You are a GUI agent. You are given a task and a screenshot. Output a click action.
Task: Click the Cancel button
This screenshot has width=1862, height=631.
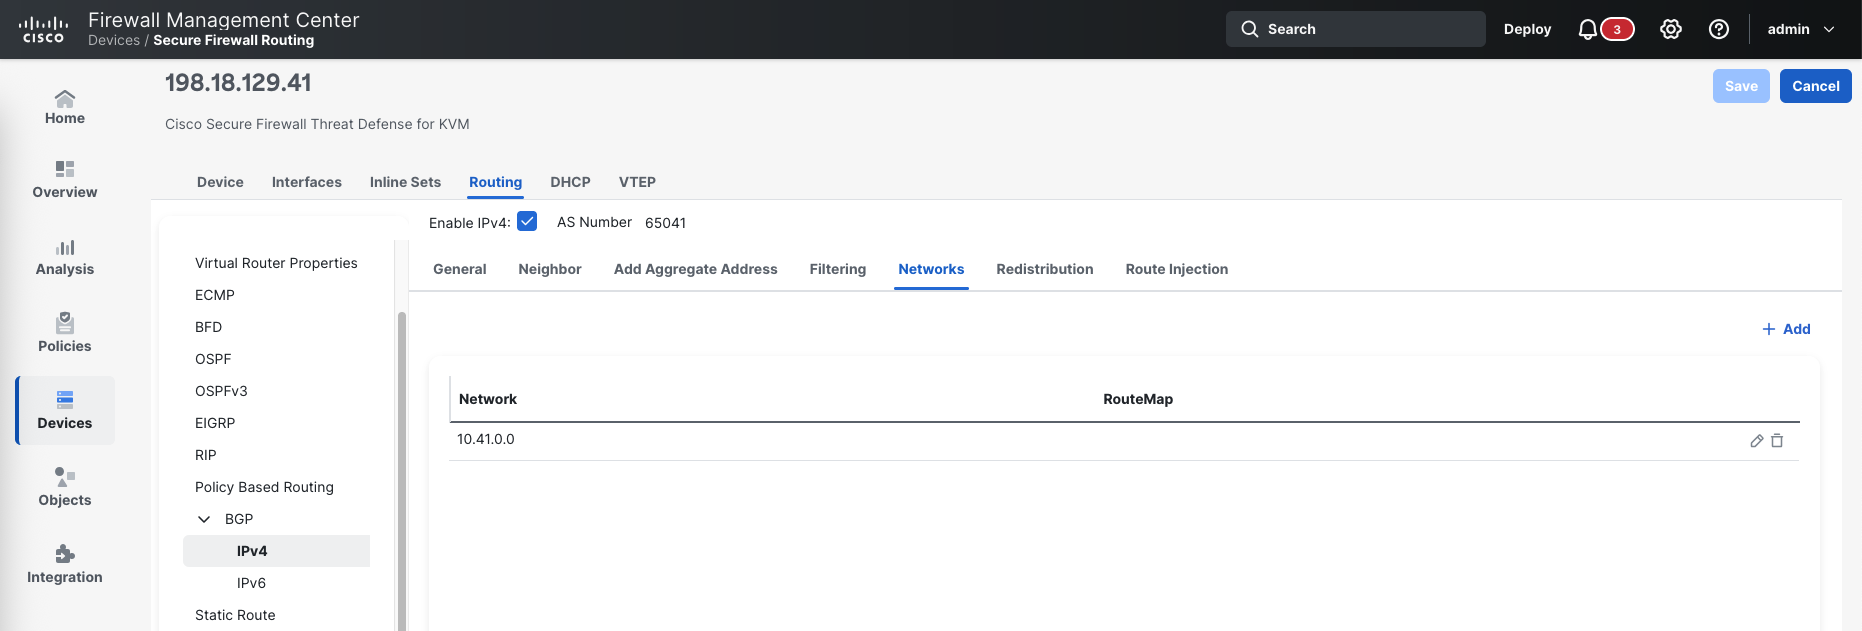coord(1815,86)
